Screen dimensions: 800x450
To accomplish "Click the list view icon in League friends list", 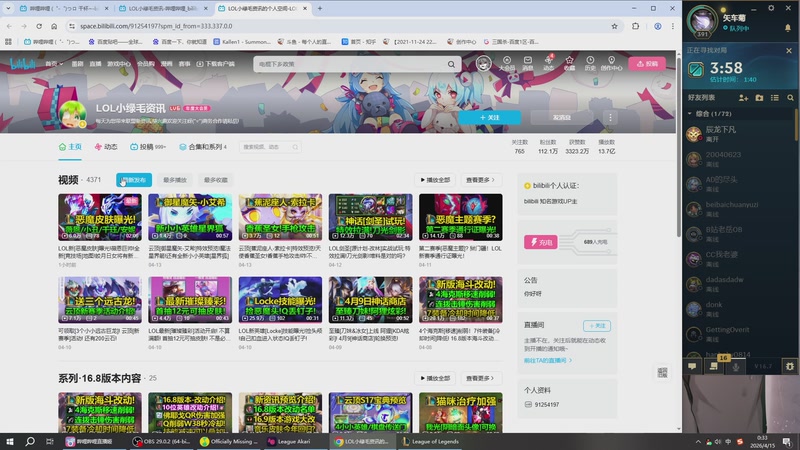I will [x=775, y=97].
